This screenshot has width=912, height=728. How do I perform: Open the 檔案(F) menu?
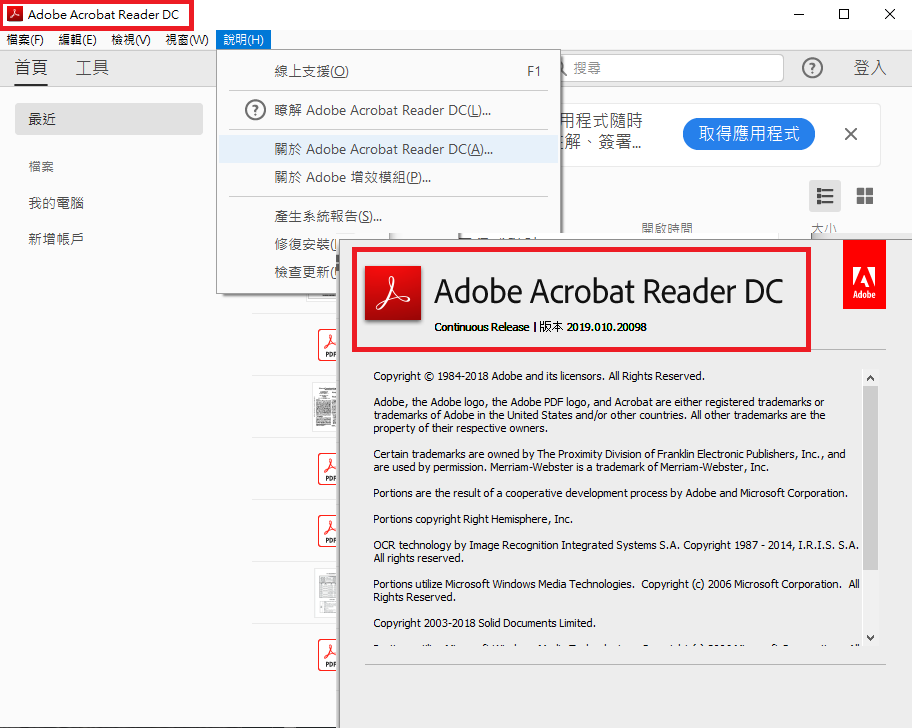click(25, 40)
